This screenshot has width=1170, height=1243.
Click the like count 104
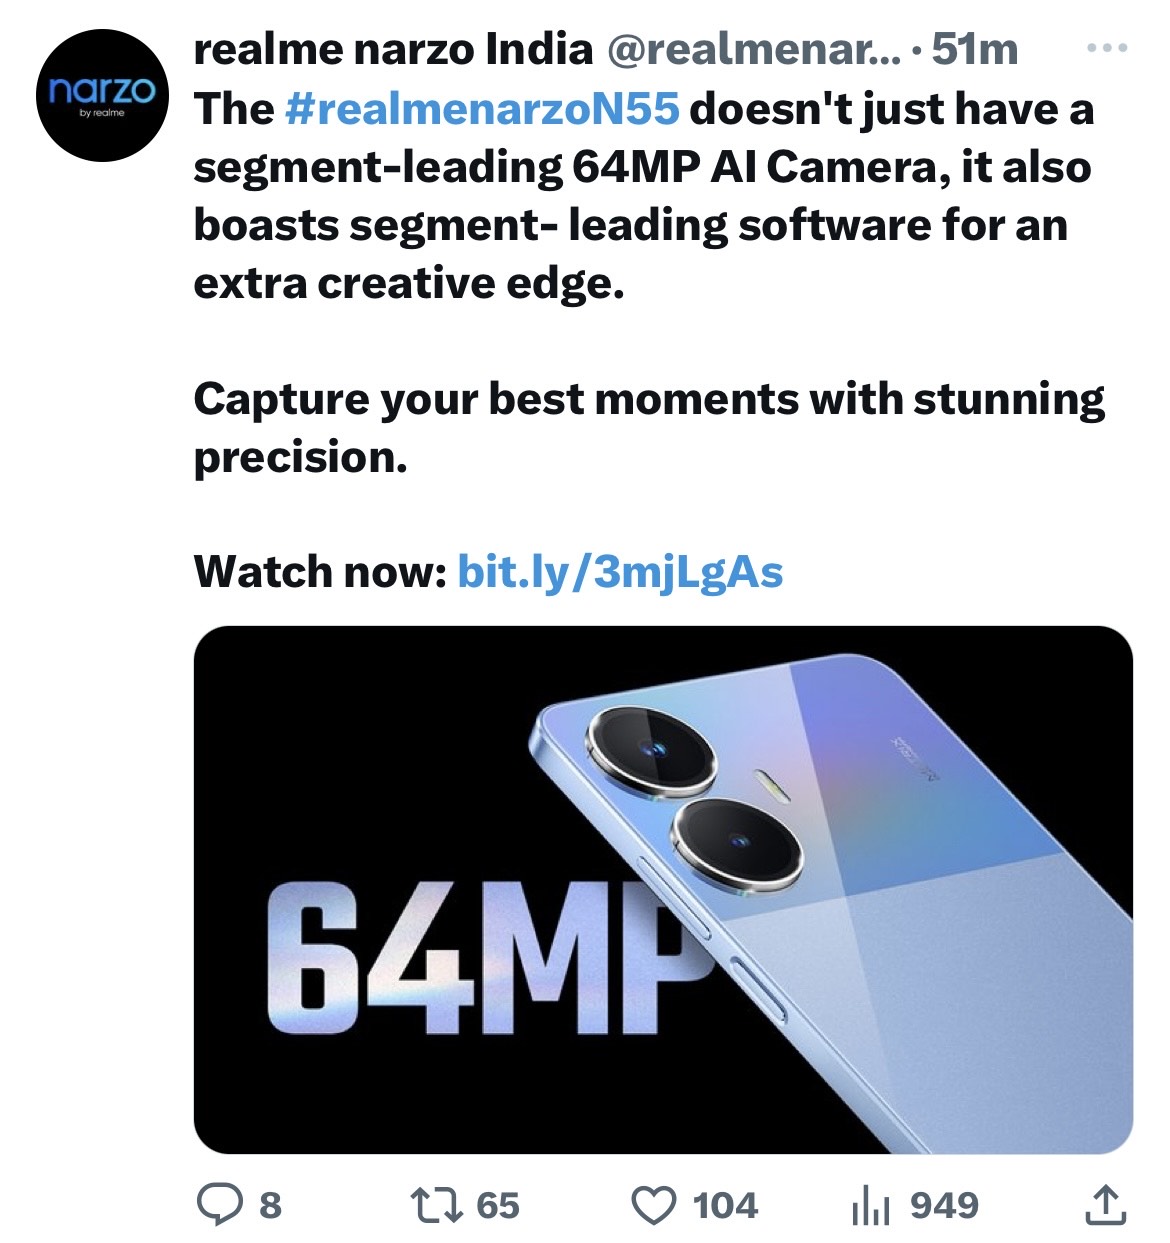coord(726,1205)
